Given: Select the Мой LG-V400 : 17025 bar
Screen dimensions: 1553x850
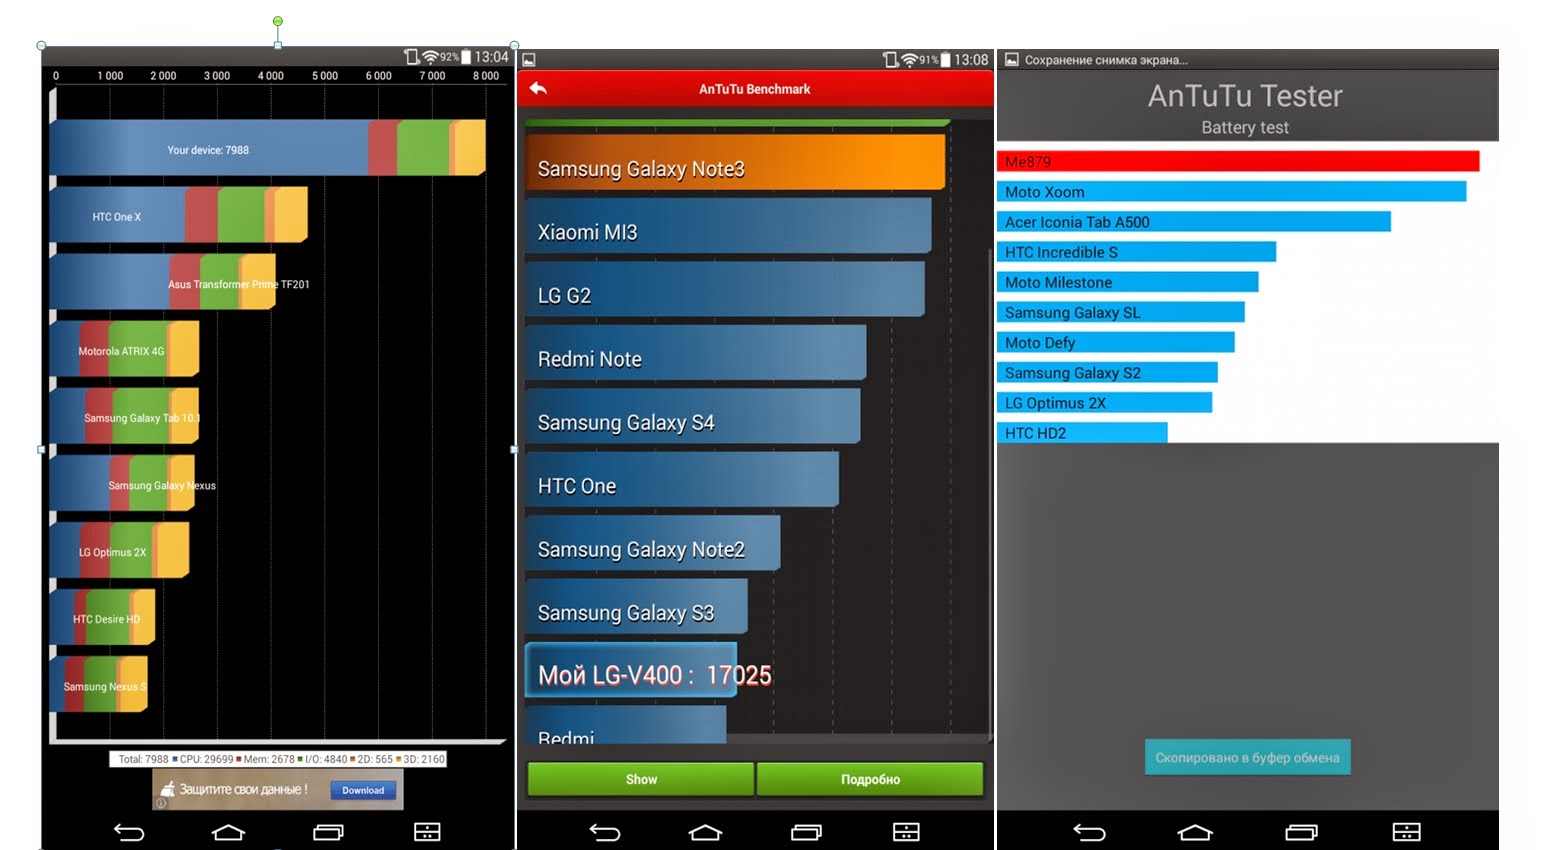Looking at the screenshot, I should 631,670.
